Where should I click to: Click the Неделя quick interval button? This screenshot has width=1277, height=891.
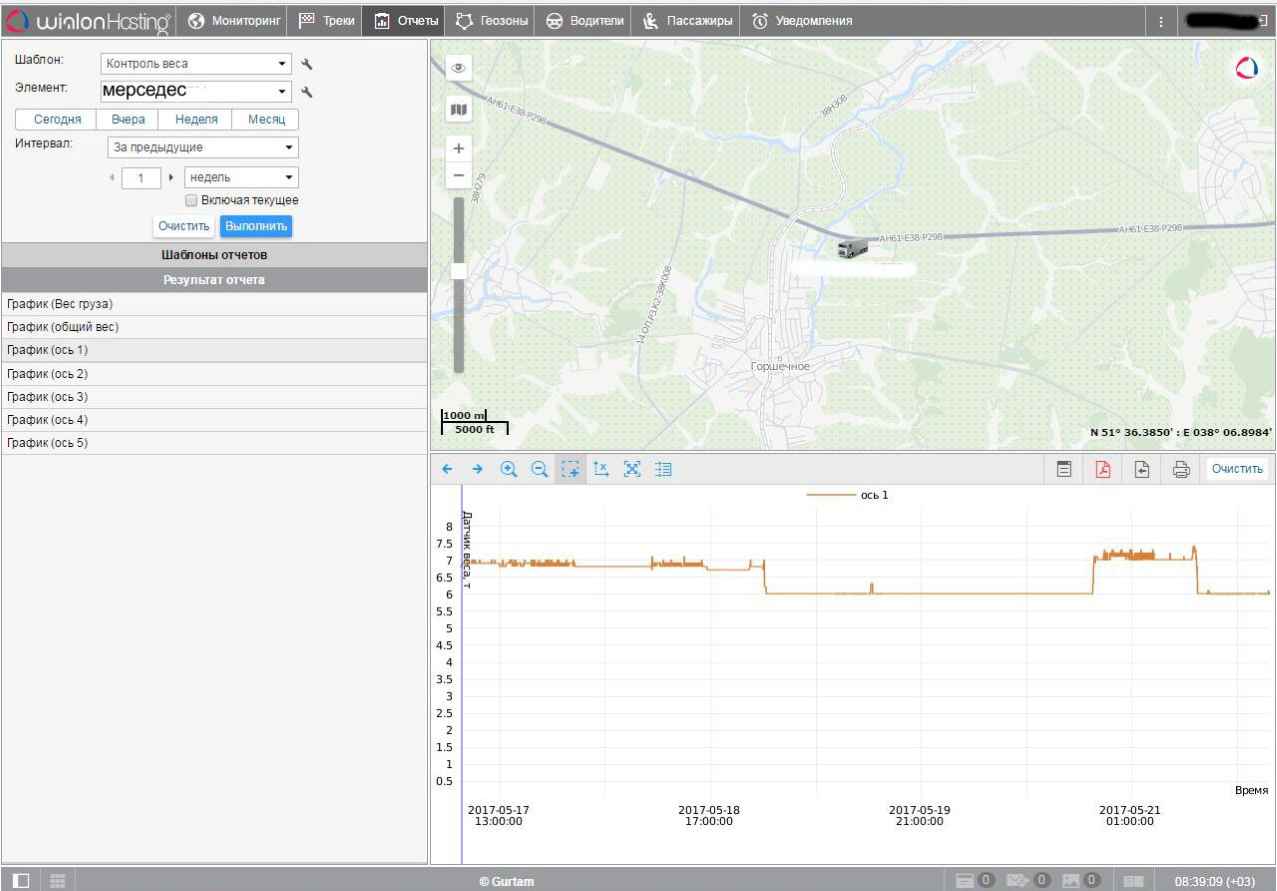(196, 119)
